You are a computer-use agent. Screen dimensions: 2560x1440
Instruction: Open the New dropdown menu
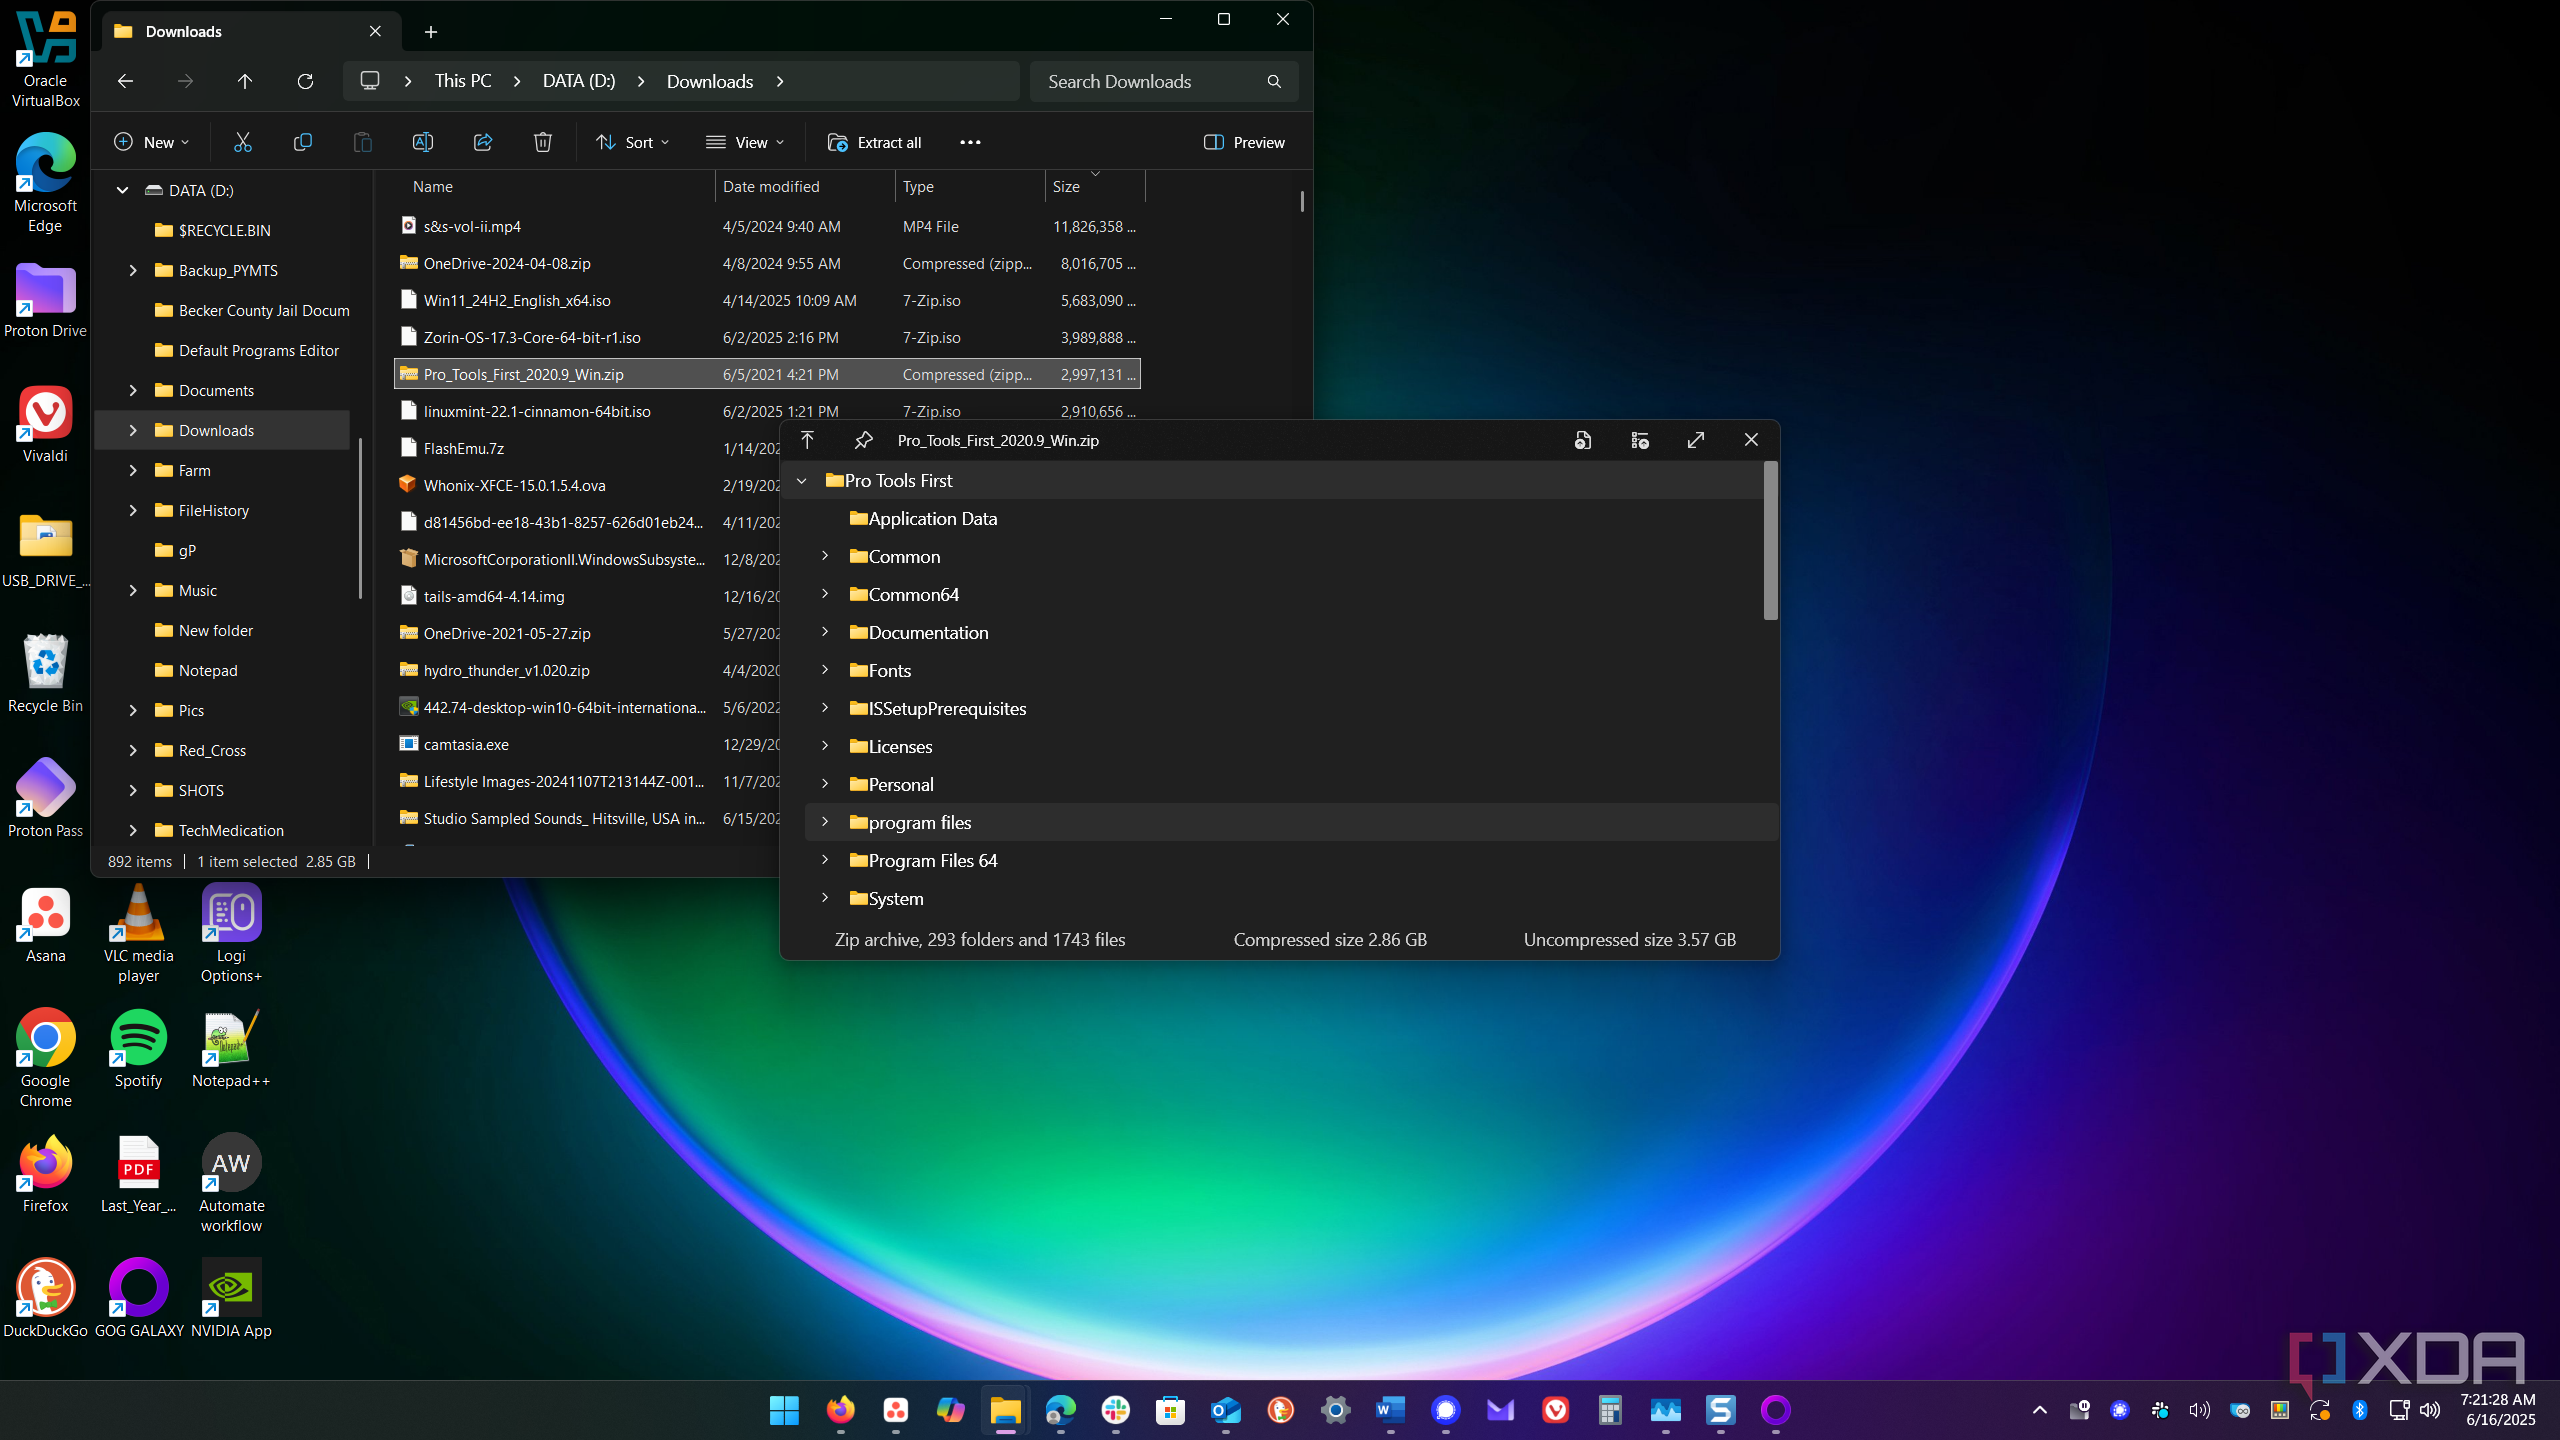coord(151,142)
